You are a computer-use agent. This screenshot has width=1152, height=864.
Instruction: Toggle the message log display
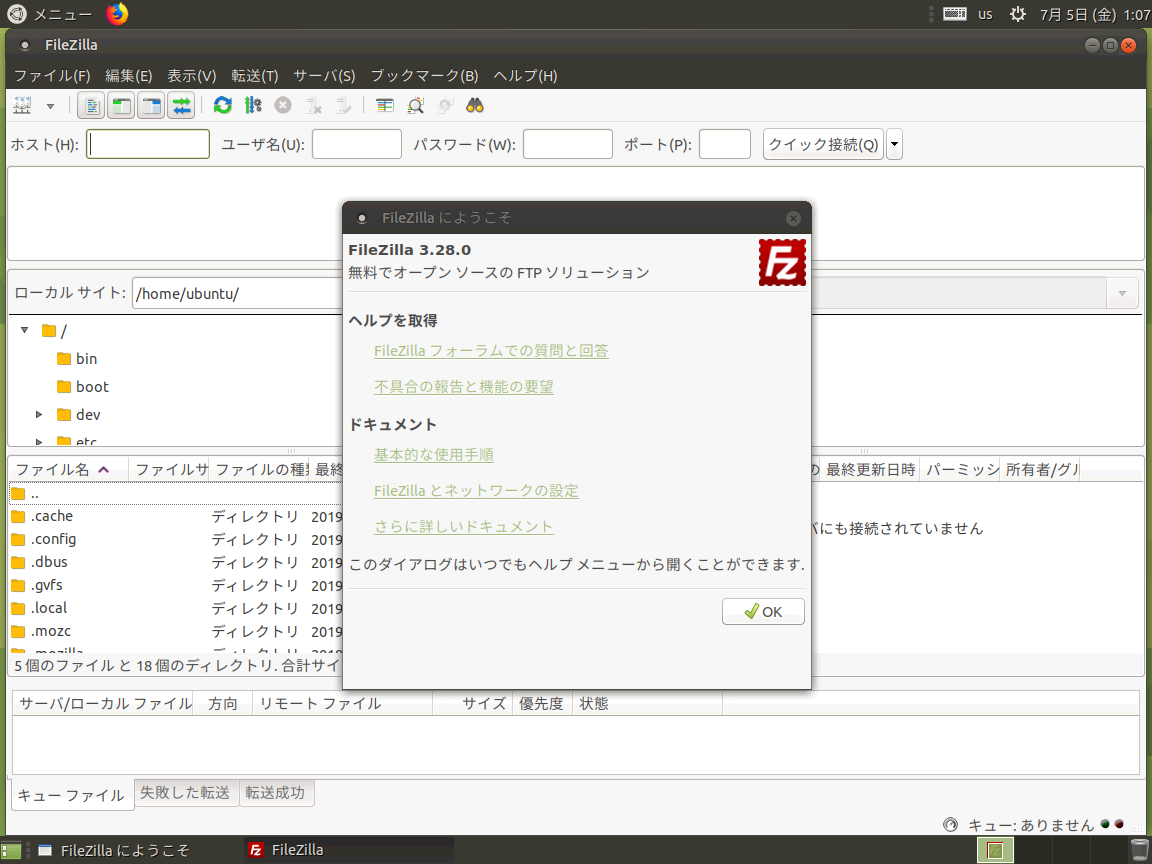click(91, 105)
